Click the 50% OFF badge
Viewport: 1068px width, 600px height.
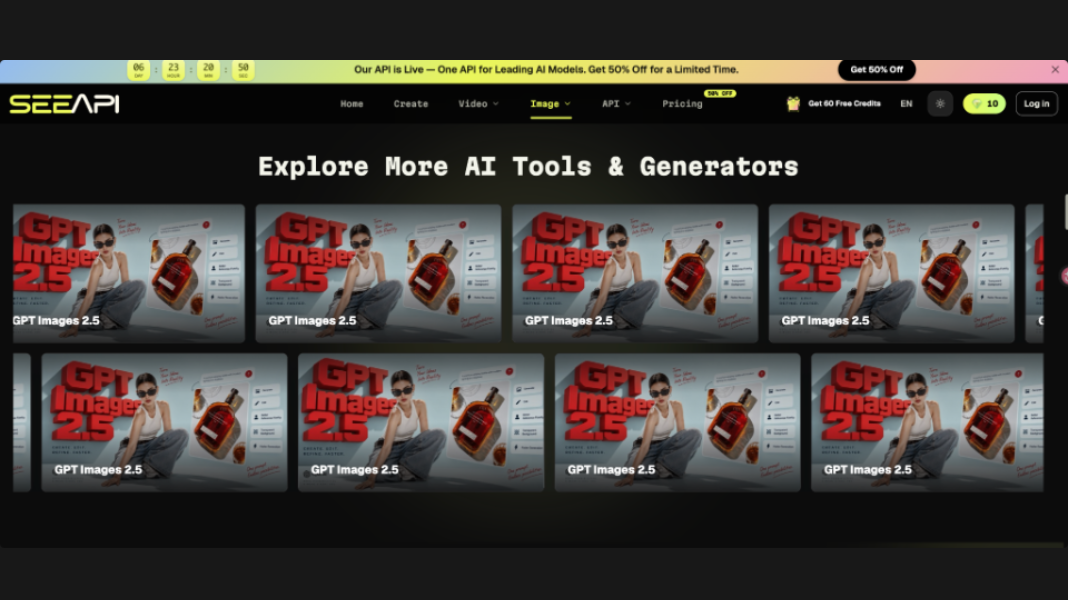(720, 93)
